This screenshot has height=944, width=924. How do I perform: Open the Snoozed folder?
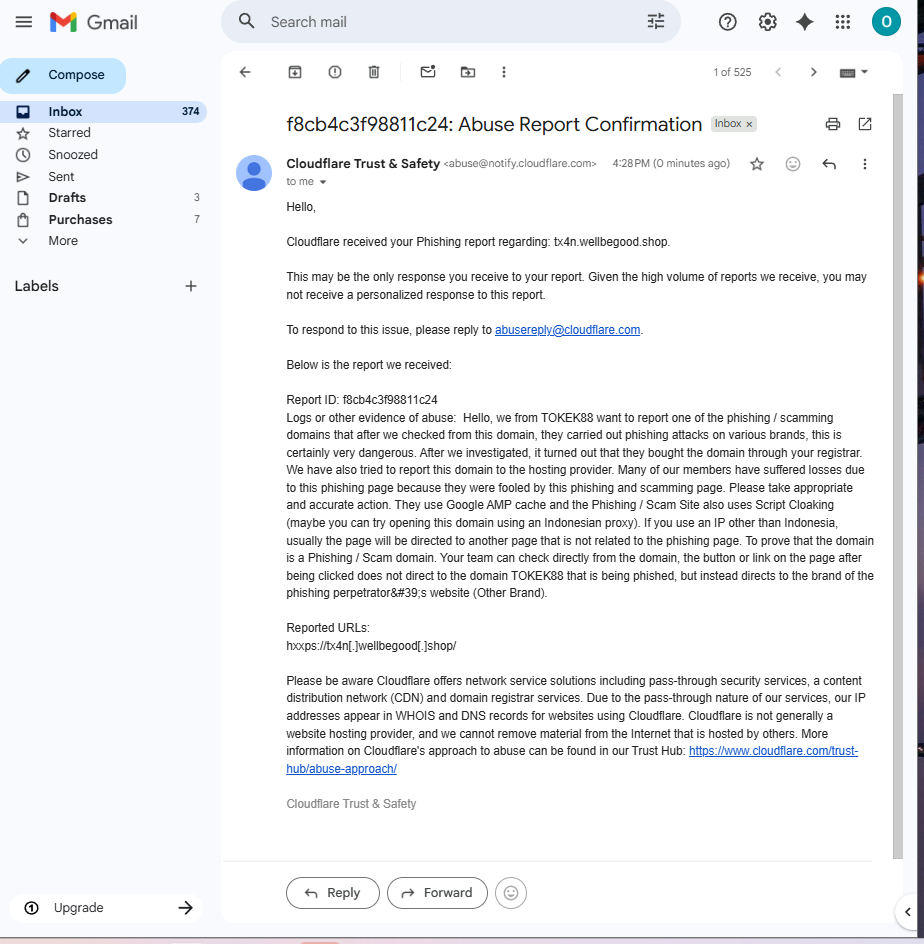[x=73, y=155]
